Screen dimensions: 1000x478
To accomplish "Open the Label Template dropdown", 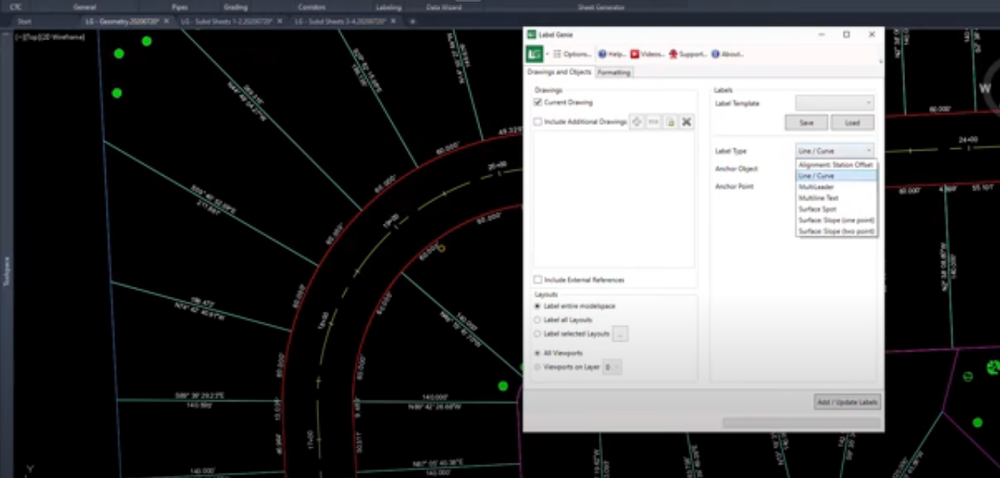I will tap(835, 103).
